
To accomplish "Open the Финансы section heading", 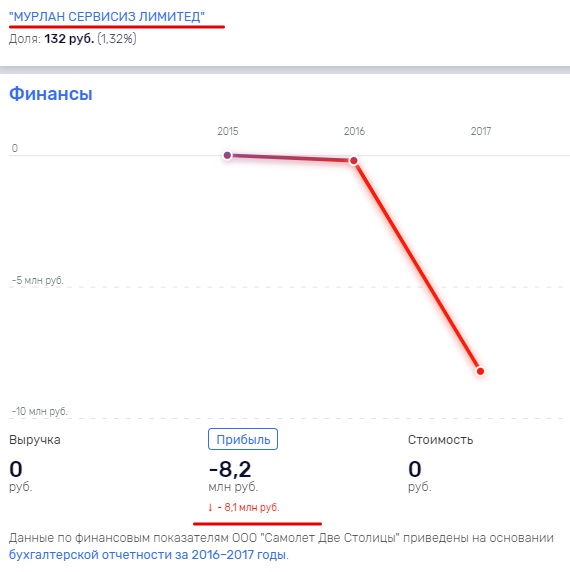I will [x=51, y=94].
